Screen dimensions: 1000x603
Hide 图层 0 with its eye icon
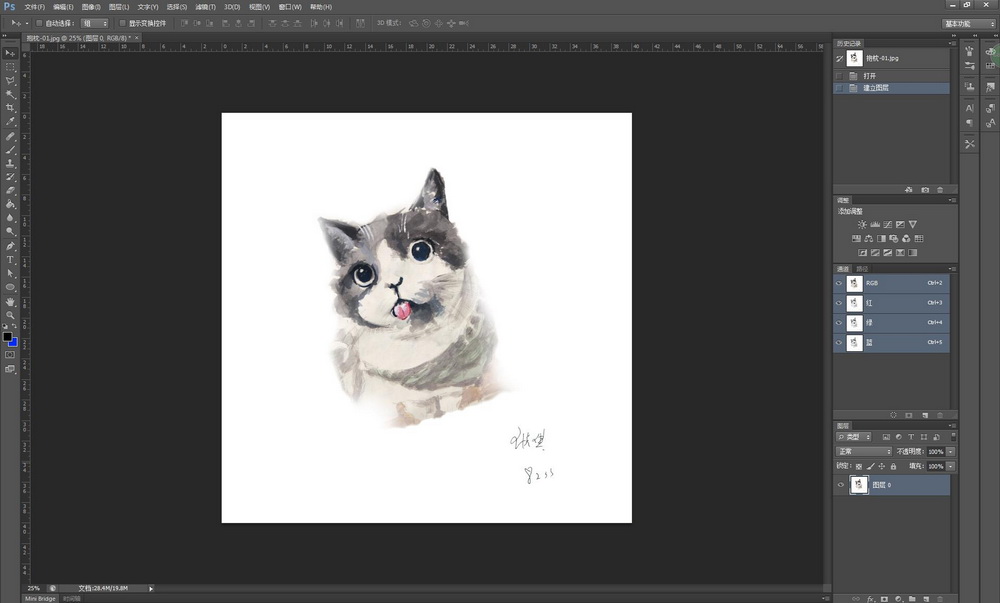click(841, 485)
